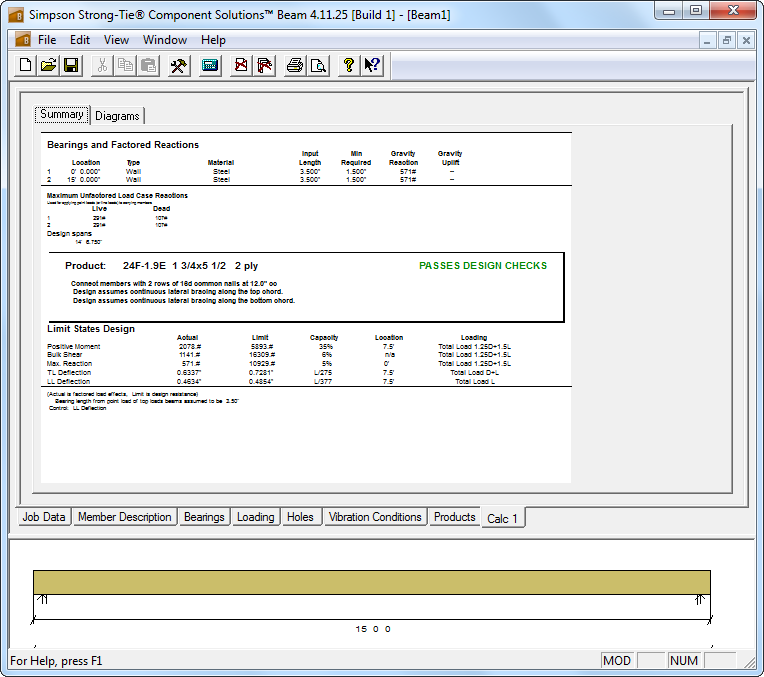This screenshot has height=677, width=764.
Task: Open the View menu
Action: tap(116, 40)
